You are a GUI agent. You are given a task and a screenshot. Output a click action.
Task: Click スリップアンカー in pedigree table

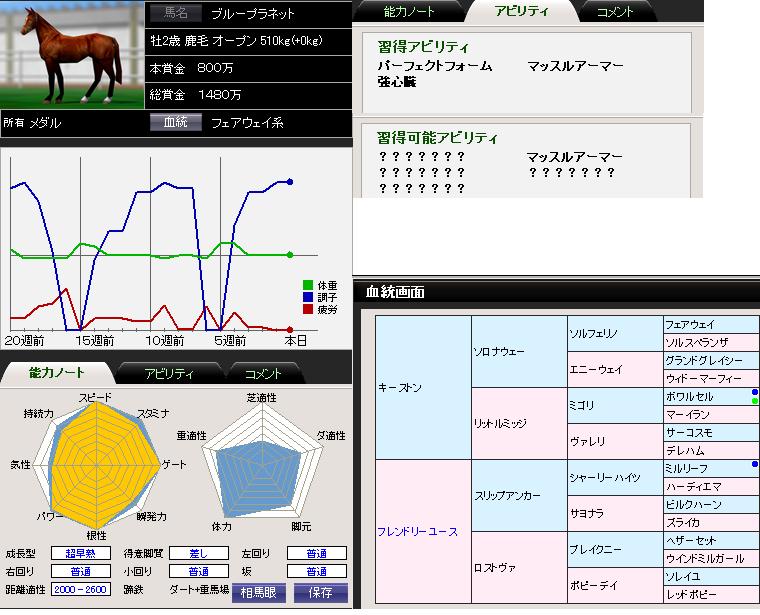[x=519, y=496]
